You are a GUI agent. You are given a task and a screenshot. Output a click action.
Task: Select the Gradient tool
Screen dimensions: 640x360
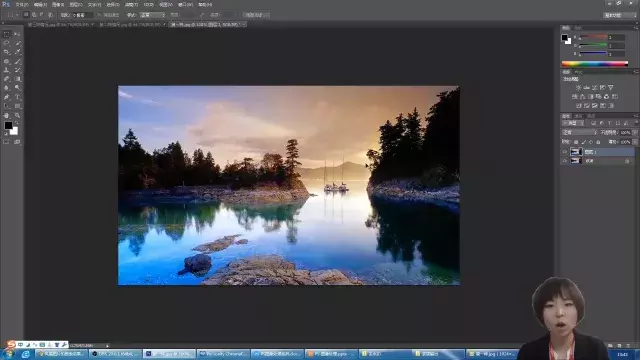[17, 79]
